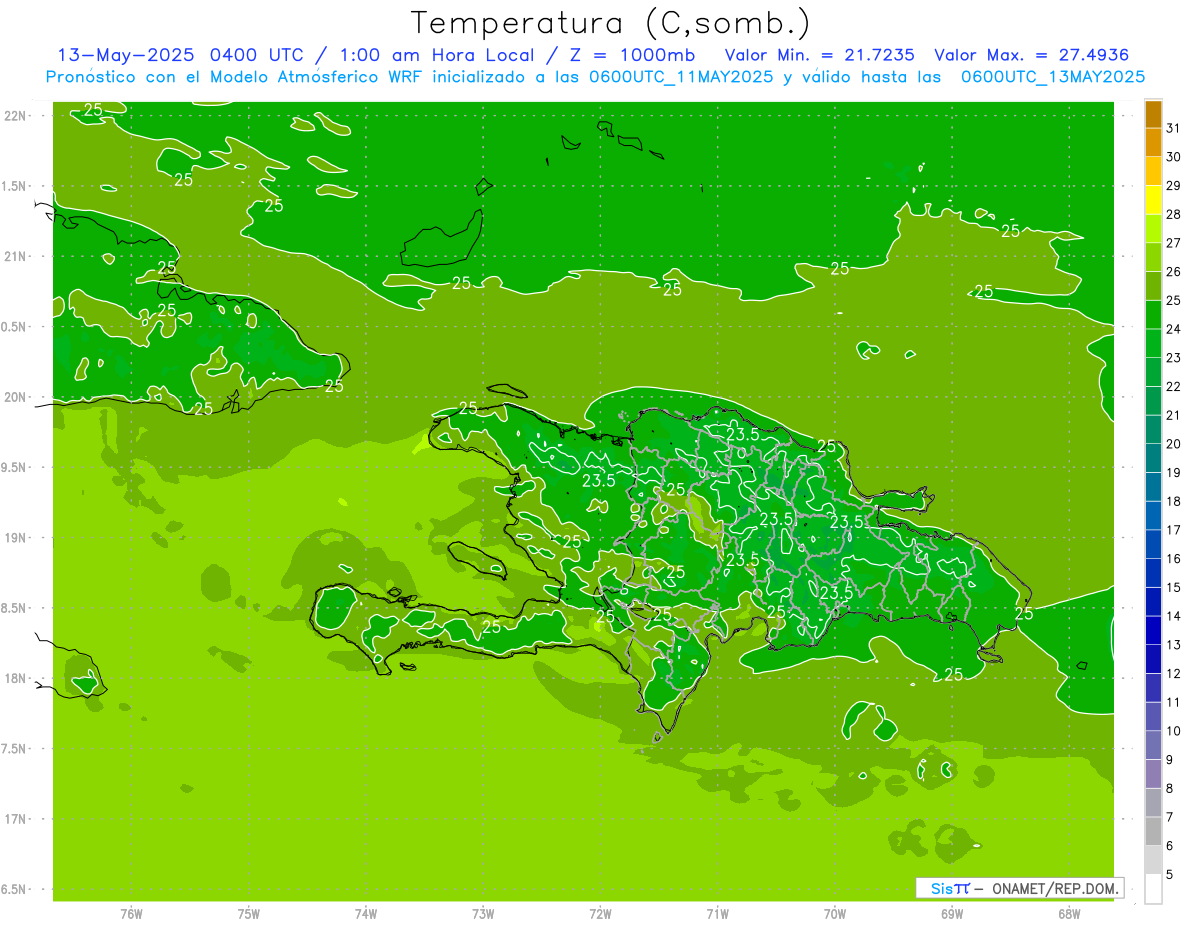Pick the green swatch between 24 and 25
Viewport: 1200px width, 927px height.
pos(1153,315)
